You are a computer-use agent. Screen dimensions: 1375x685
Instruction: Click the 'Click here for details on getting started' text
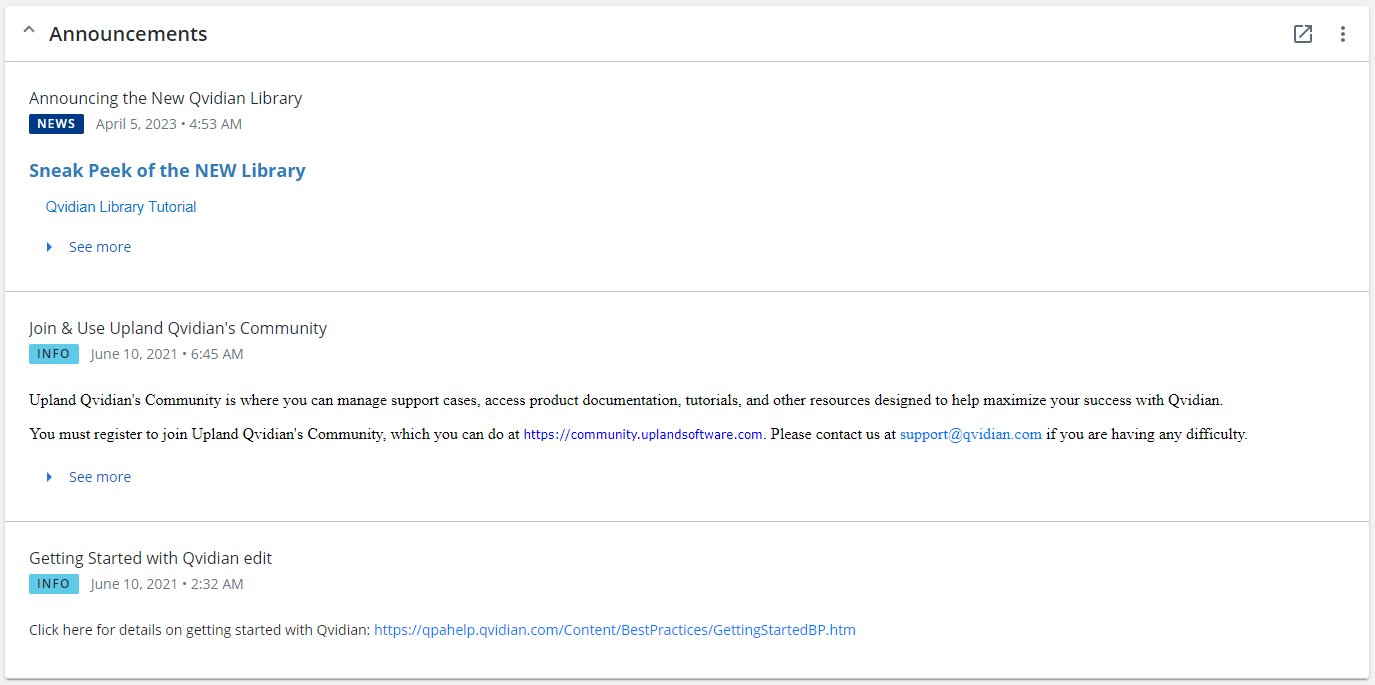[200, 630]
